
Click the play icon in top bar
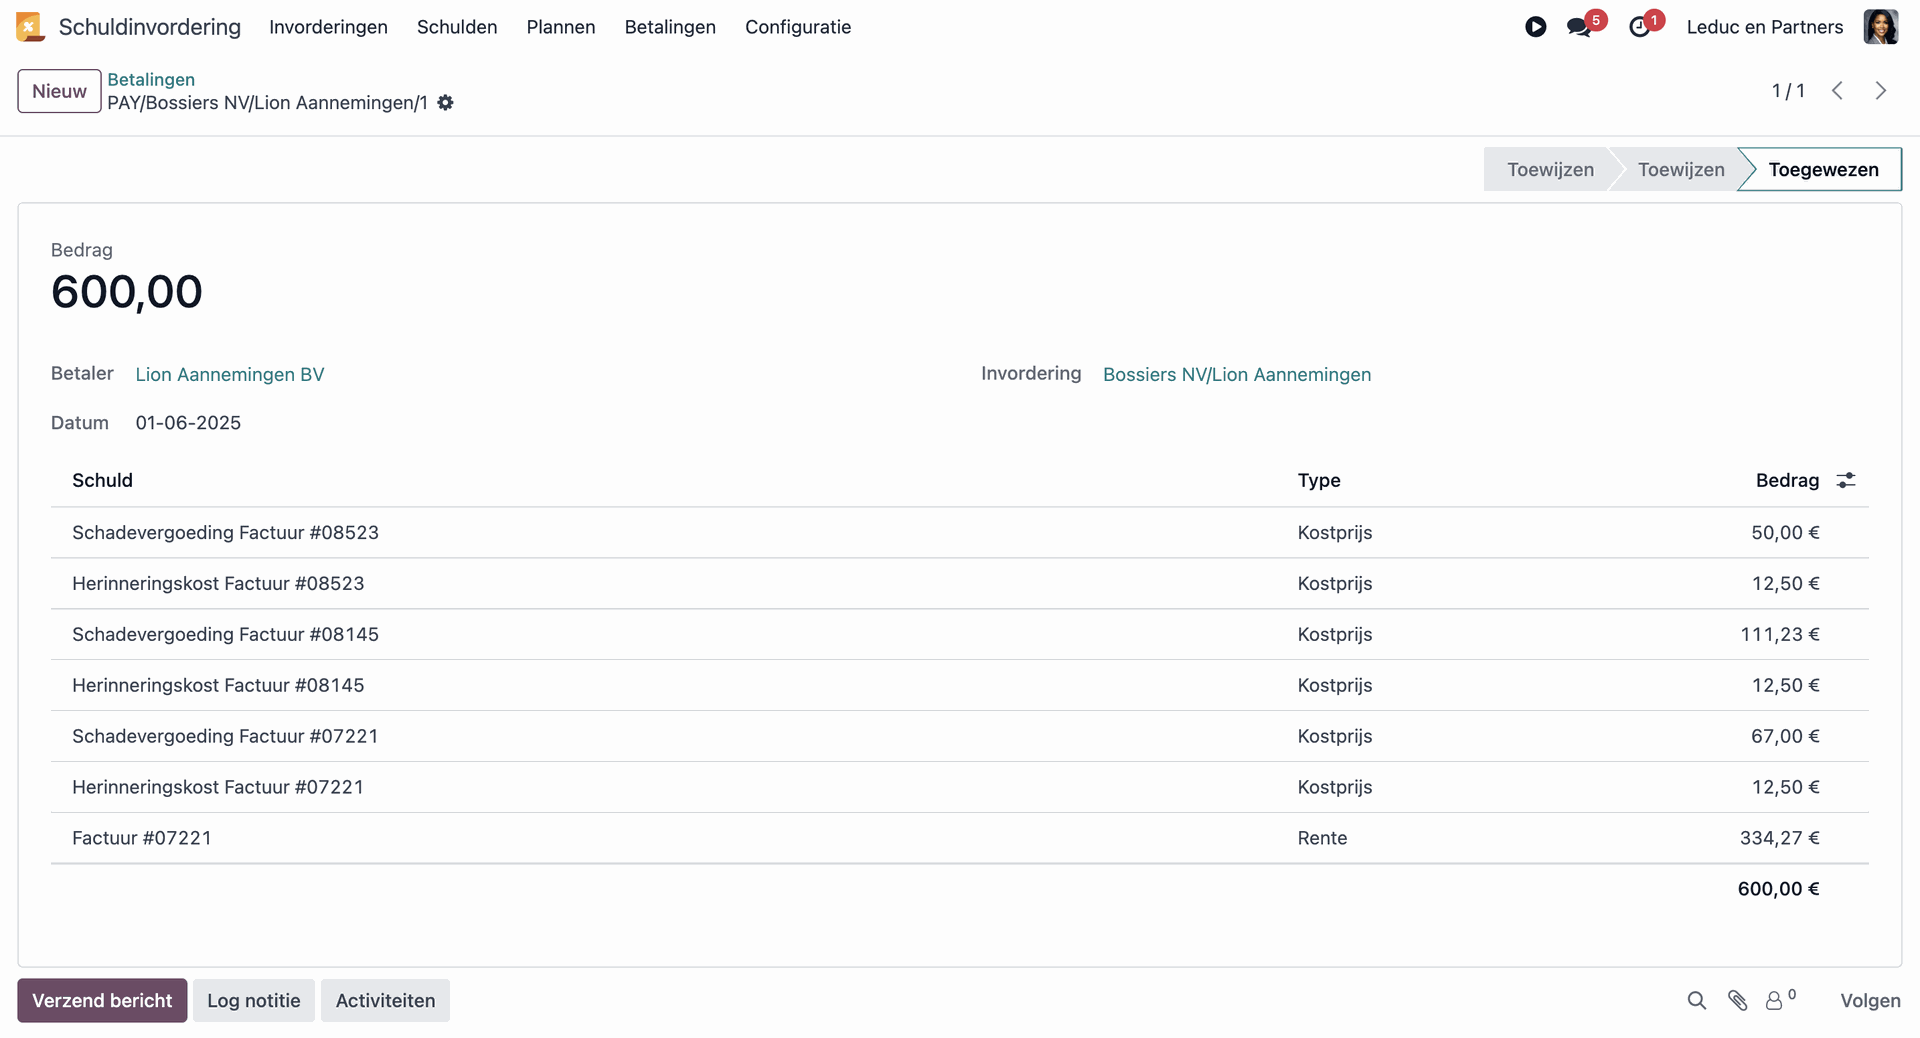tap(1535, 27)
